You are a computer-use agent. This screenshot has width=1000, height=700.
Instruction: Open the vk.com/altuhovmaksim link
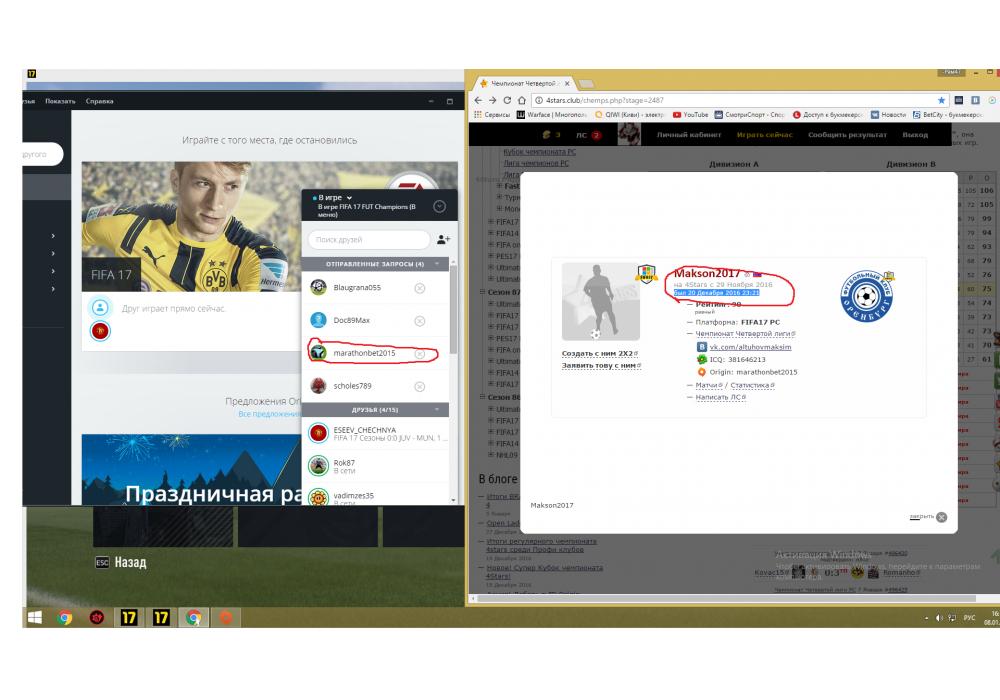[750, 347]
